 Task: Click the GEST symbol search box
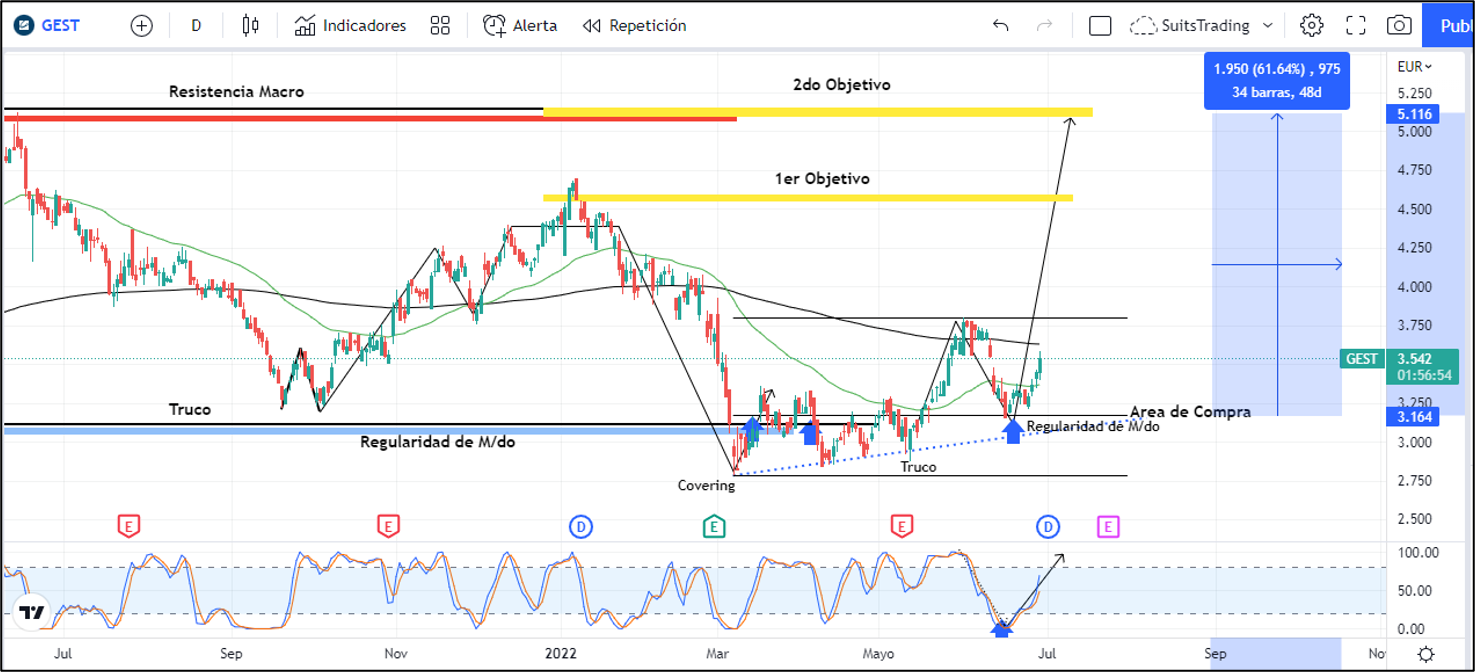pos(61,26)
